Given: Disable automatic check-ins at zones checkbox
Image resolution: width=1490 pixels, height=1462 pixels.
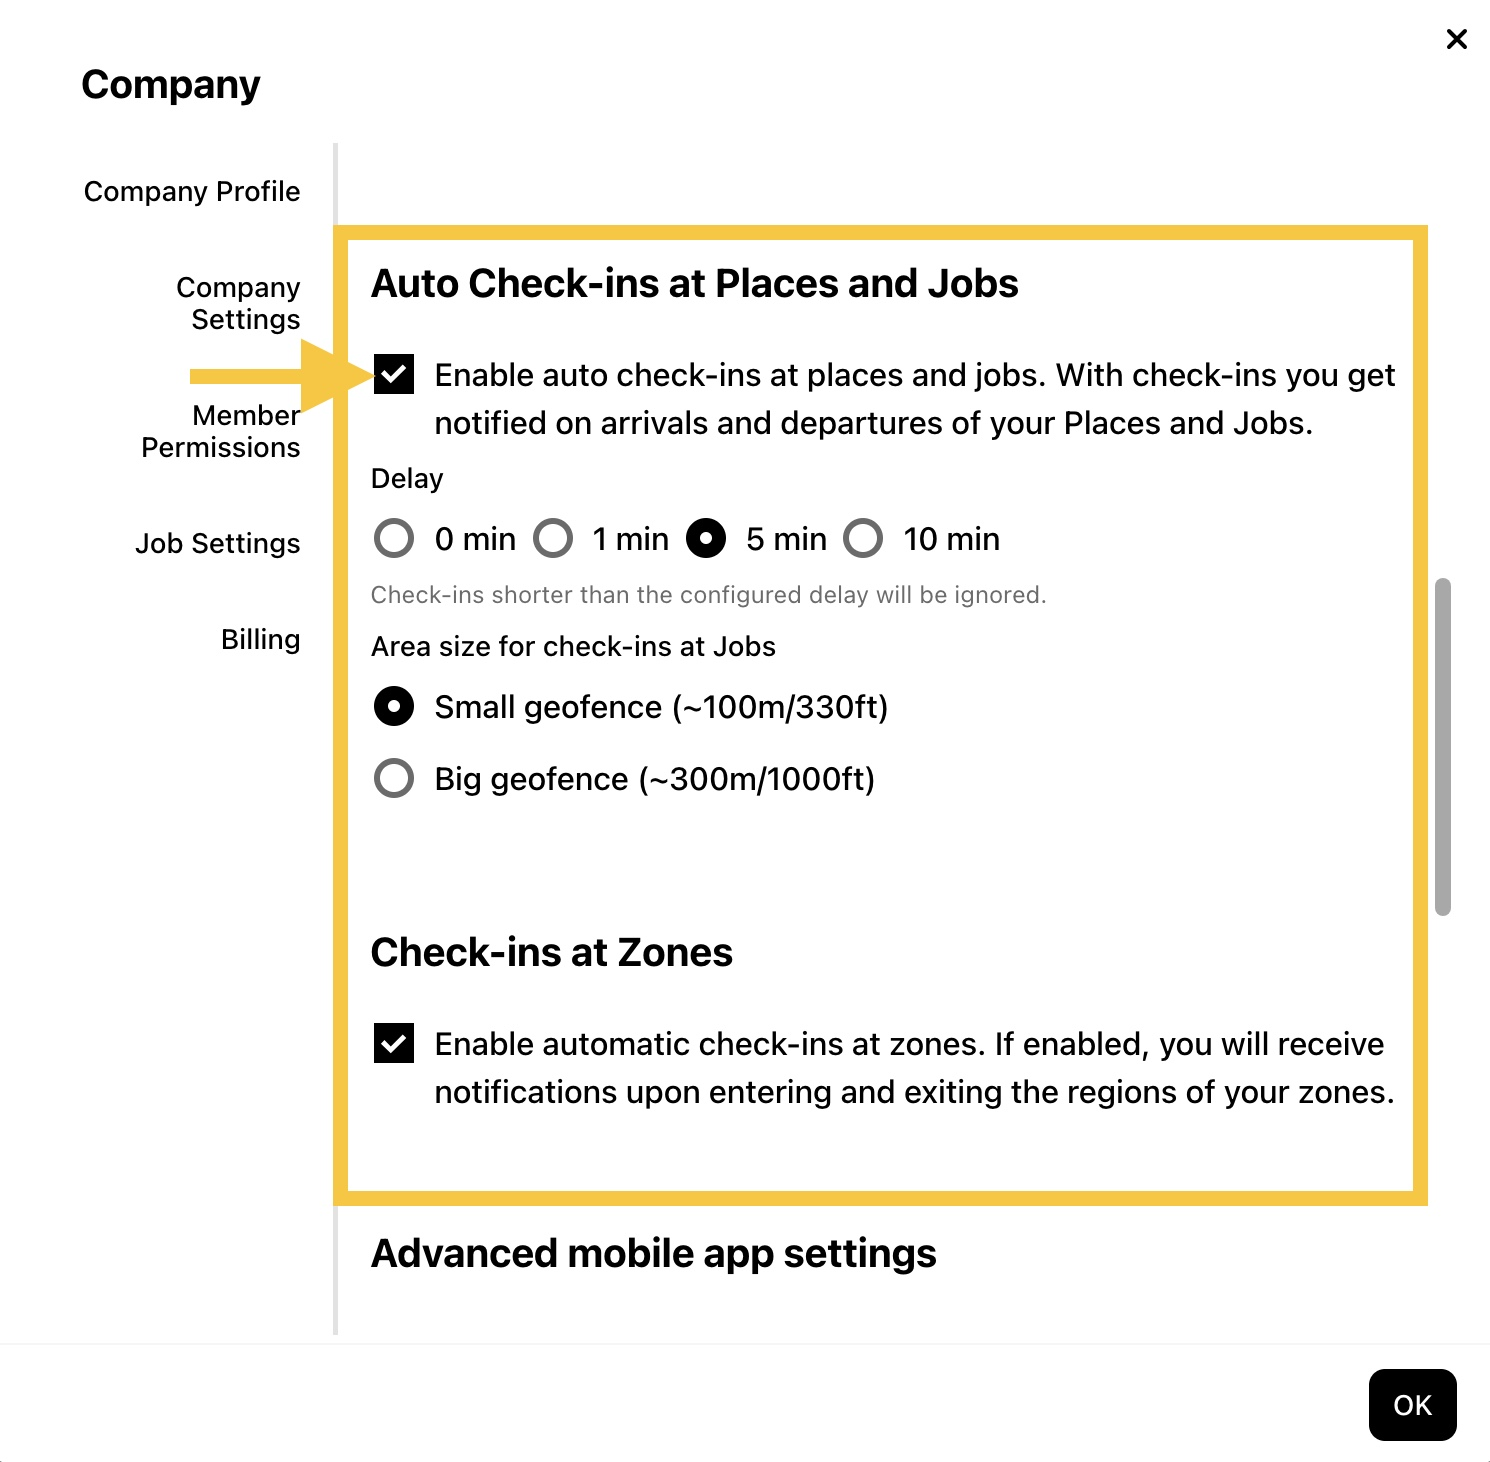Looking at the screenshot, I should [x=394, y=1043].
